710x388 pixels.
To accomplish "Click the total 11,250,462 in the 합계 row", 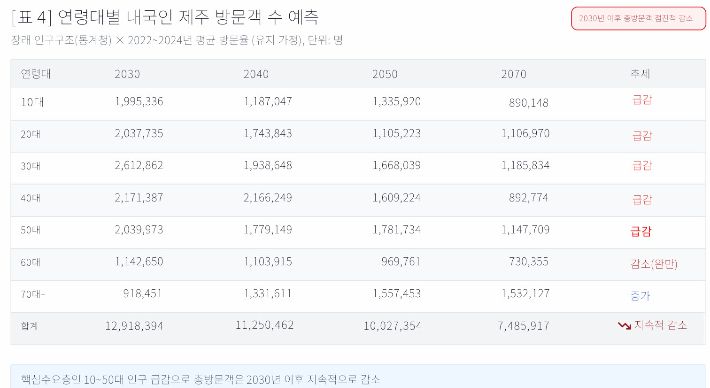I will (264, 325).
